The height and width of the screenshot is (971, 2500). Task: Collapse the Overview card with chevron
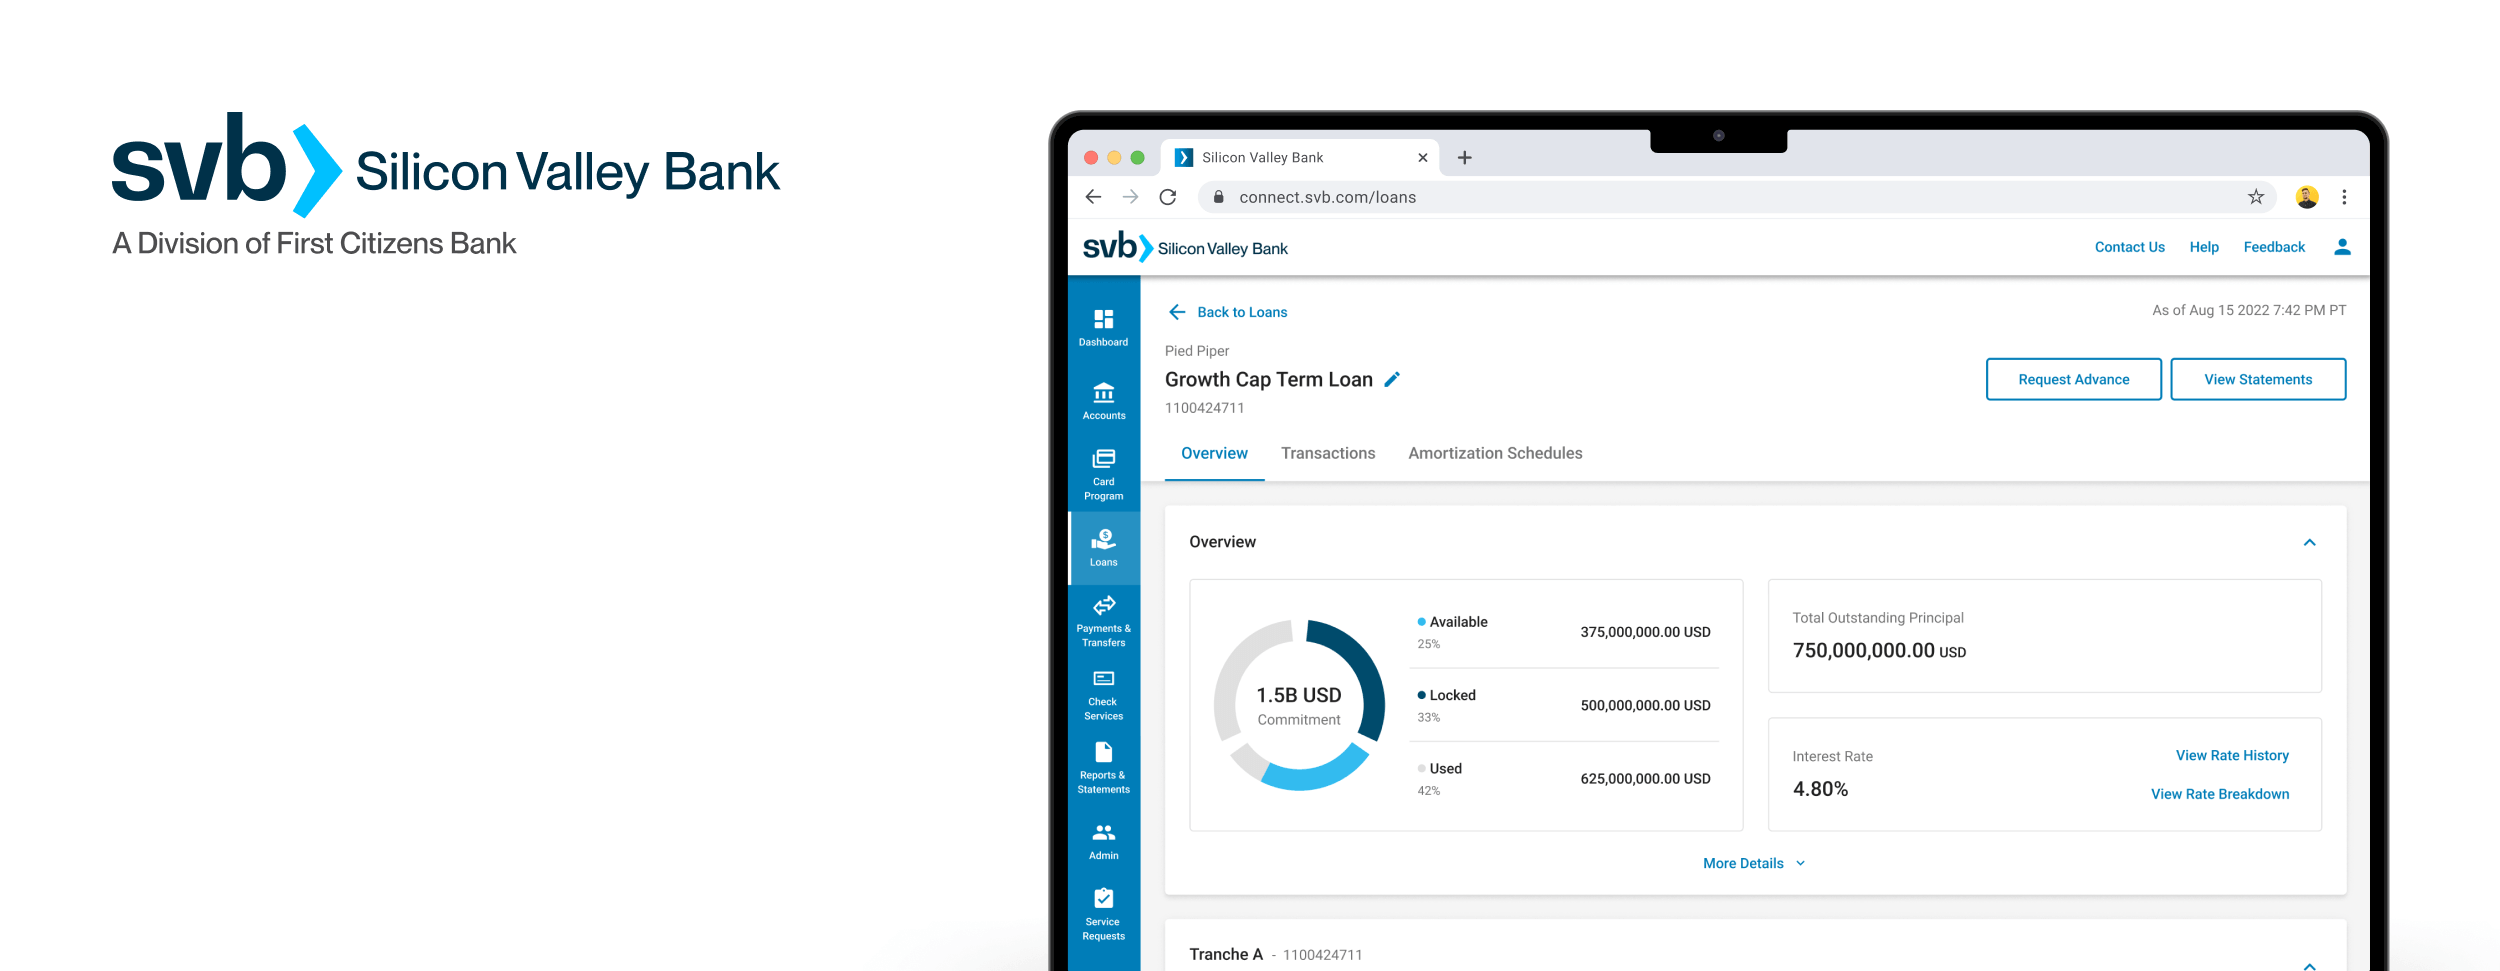pos(2309,542)
